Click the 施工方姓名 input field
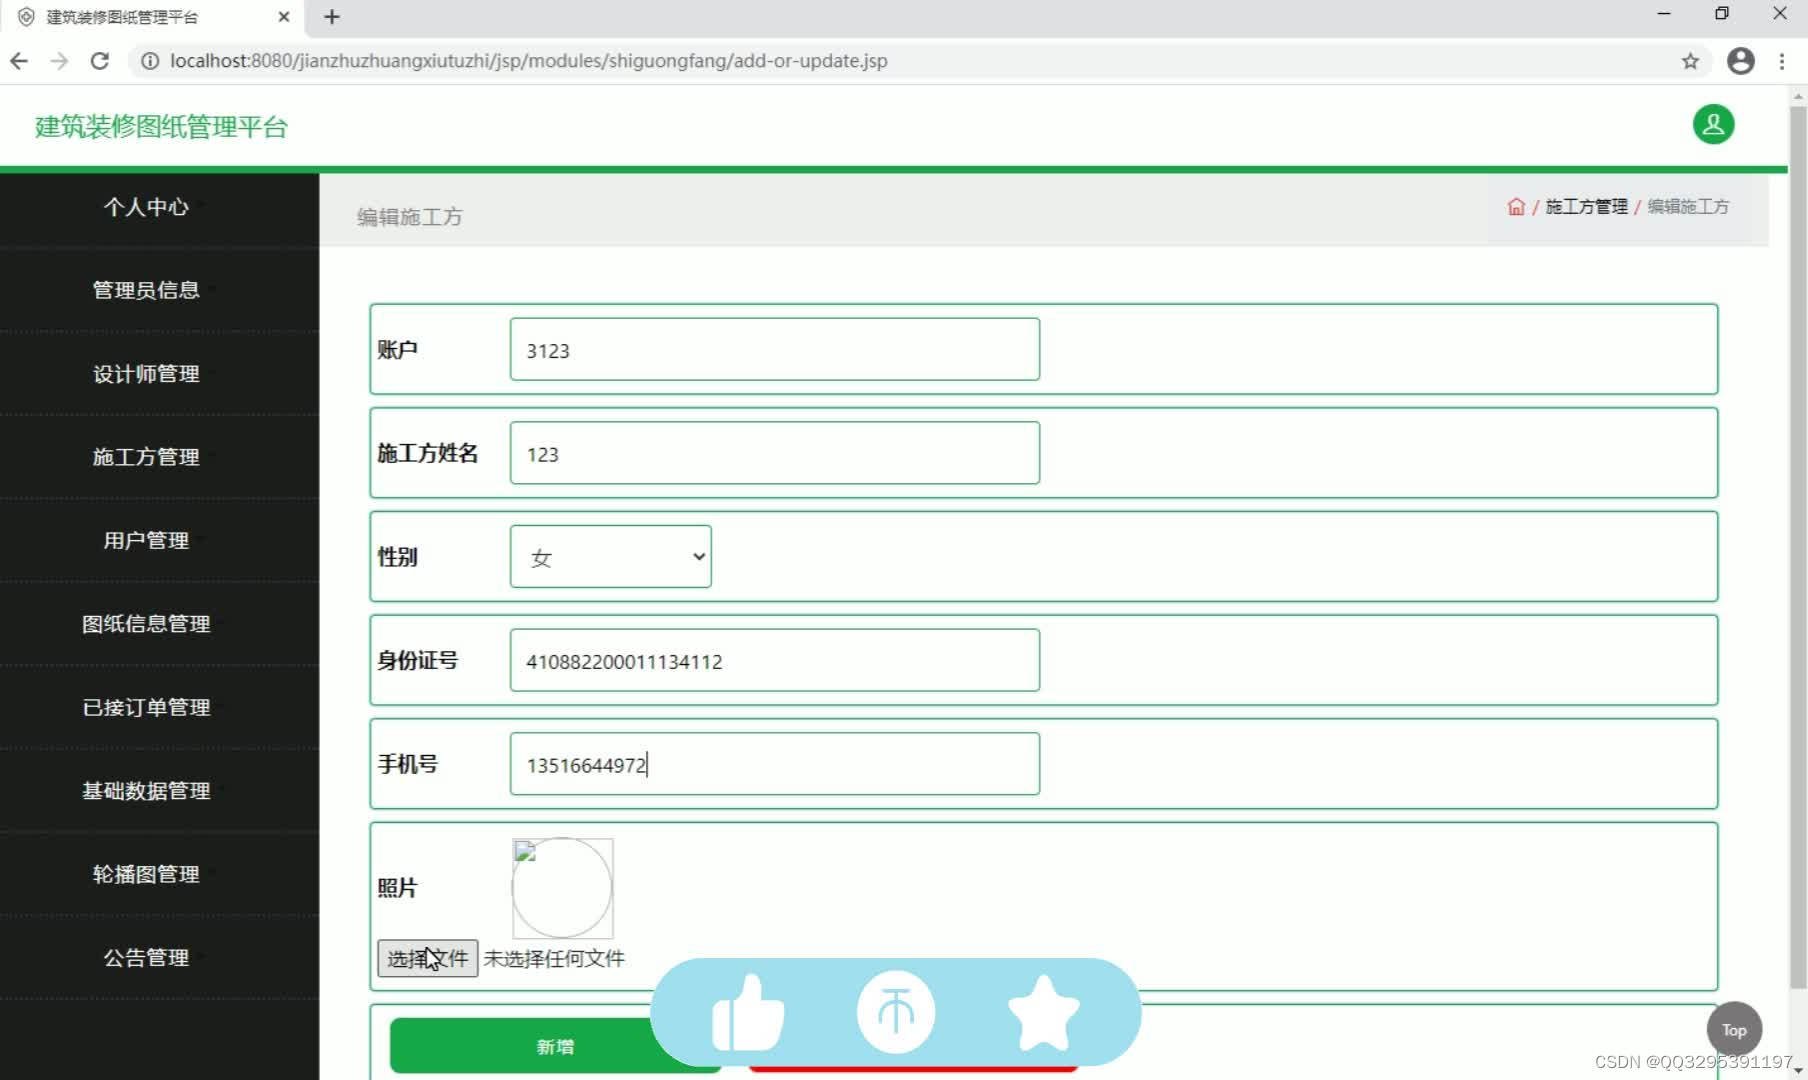Viewport: 1808px width, 1080px height. pos(775,453)
